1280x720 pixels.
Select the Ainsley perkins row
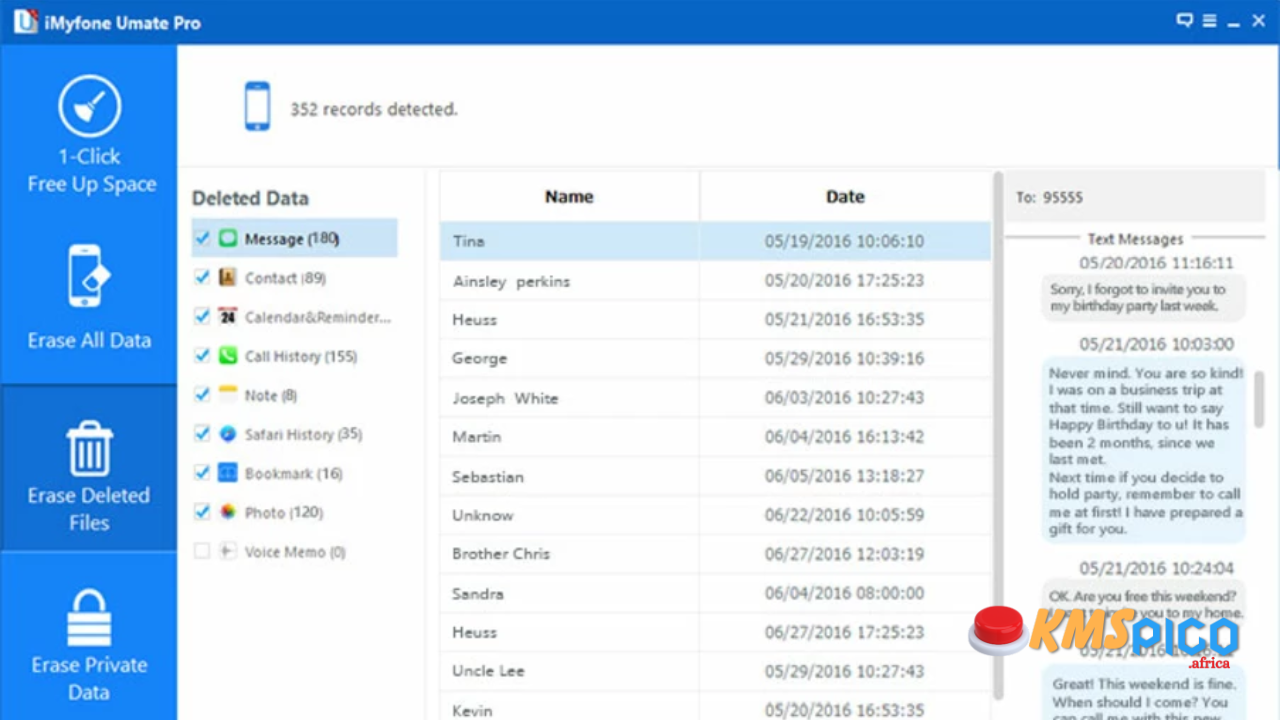[715, 281]
